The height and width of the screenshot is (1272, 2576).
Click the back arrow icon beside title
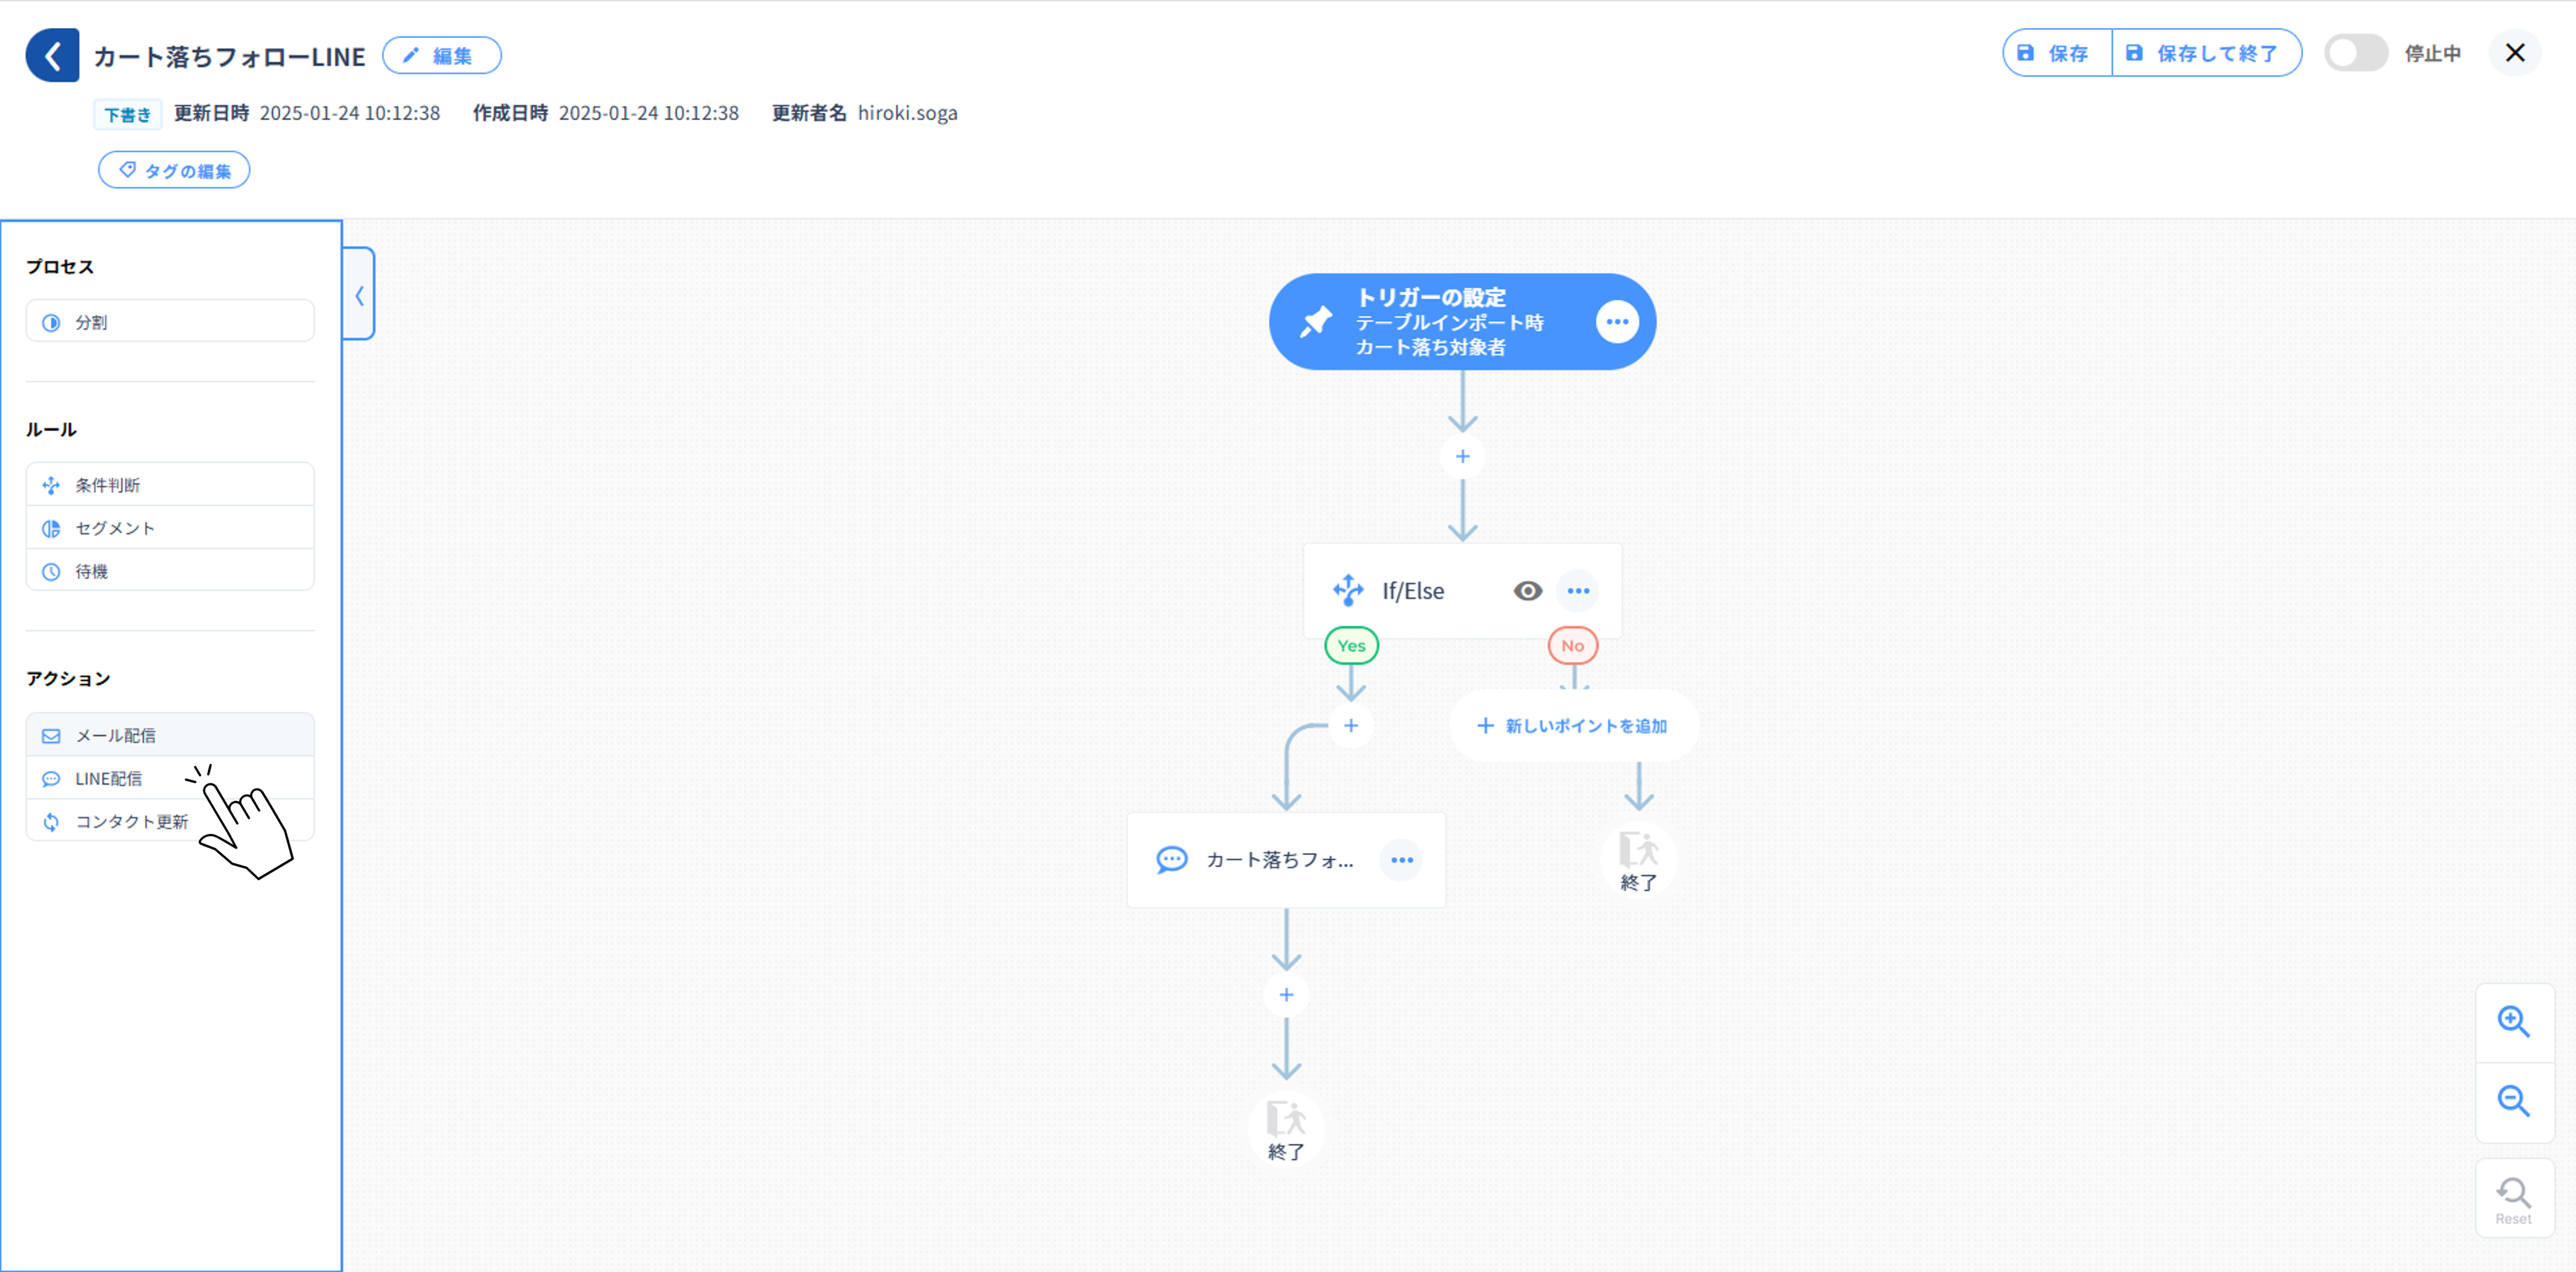pyautogui.click(x=52, y=55)
